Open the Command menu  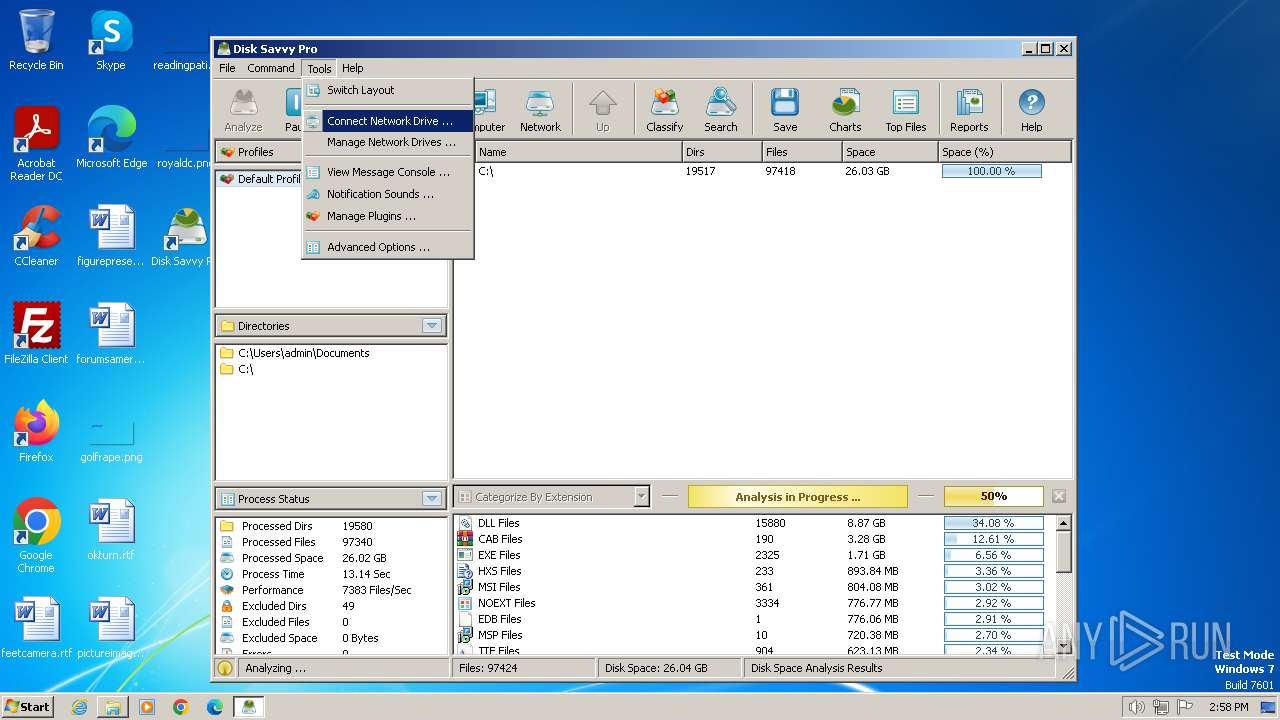(x=271, y=68)
